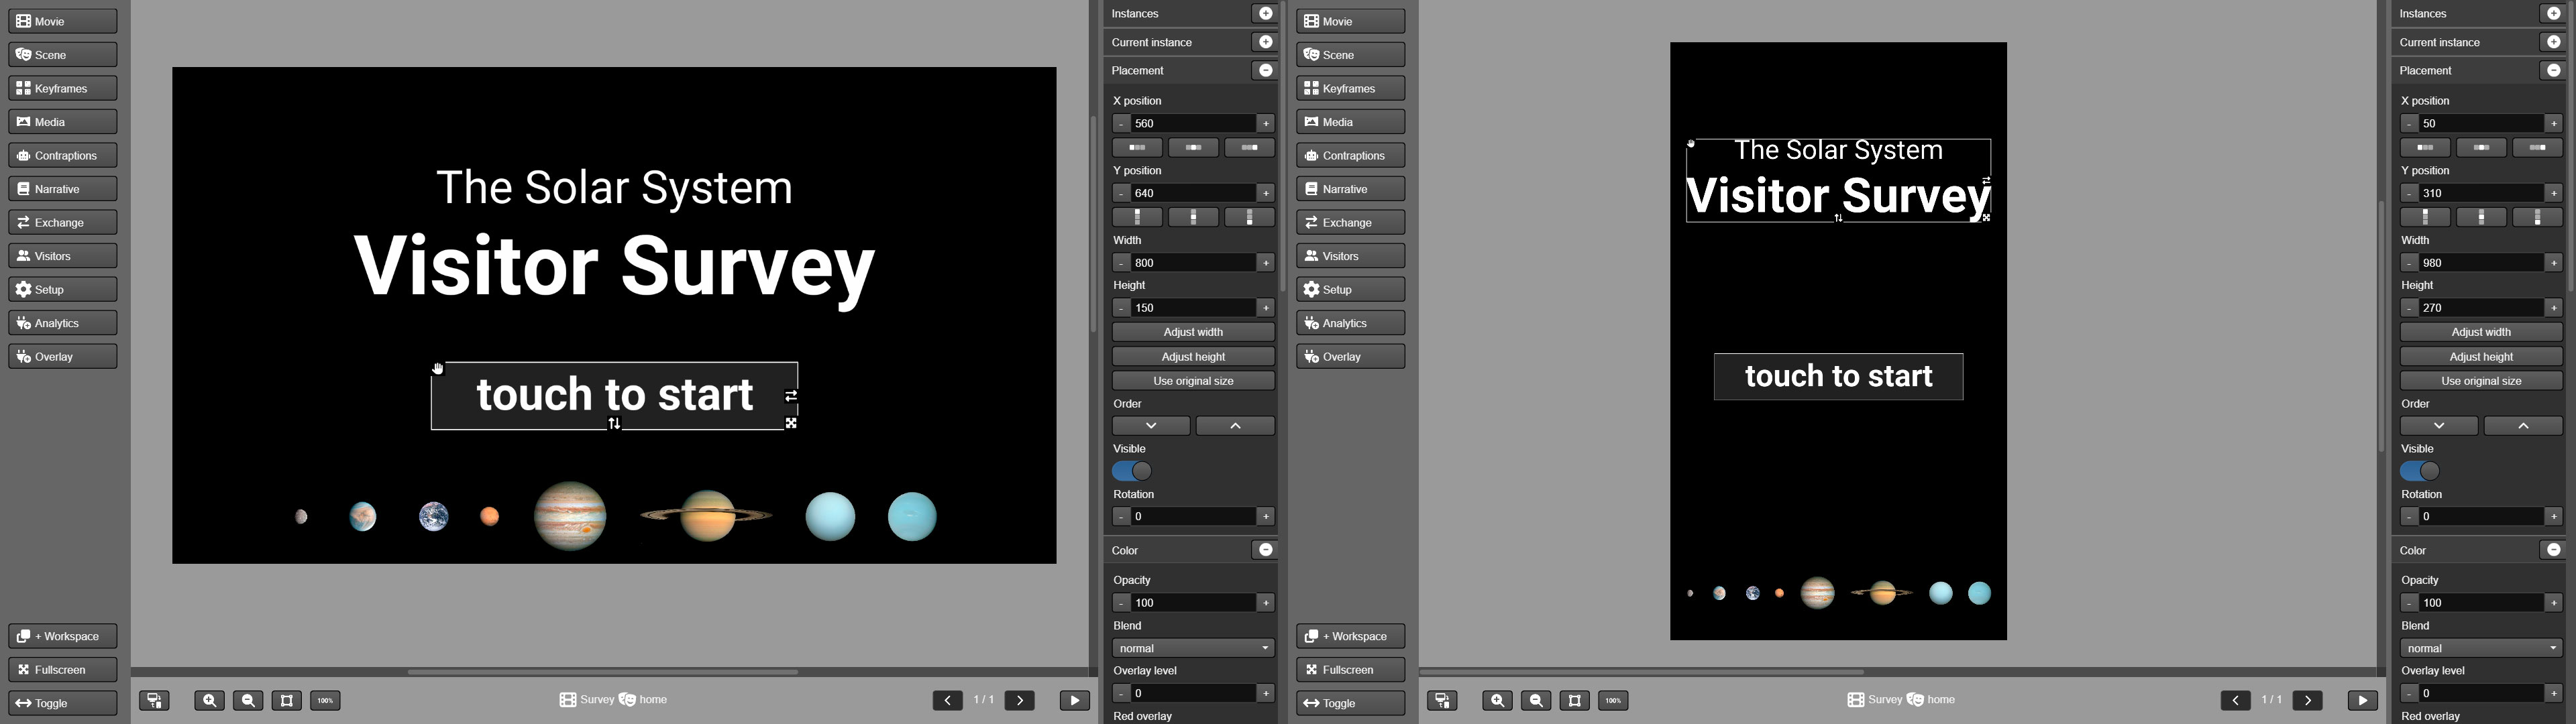
Task: Align to top below Y position 310
Action: [2425, 217]
